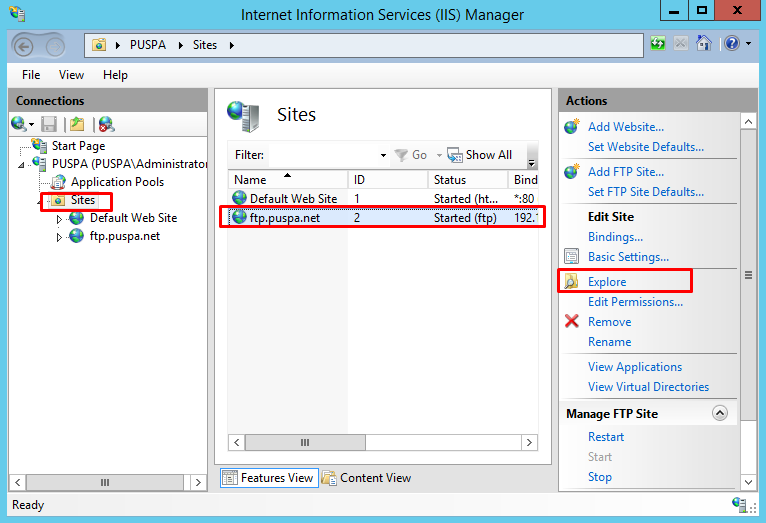Click the status bar network icon

[x=739, y=504]
